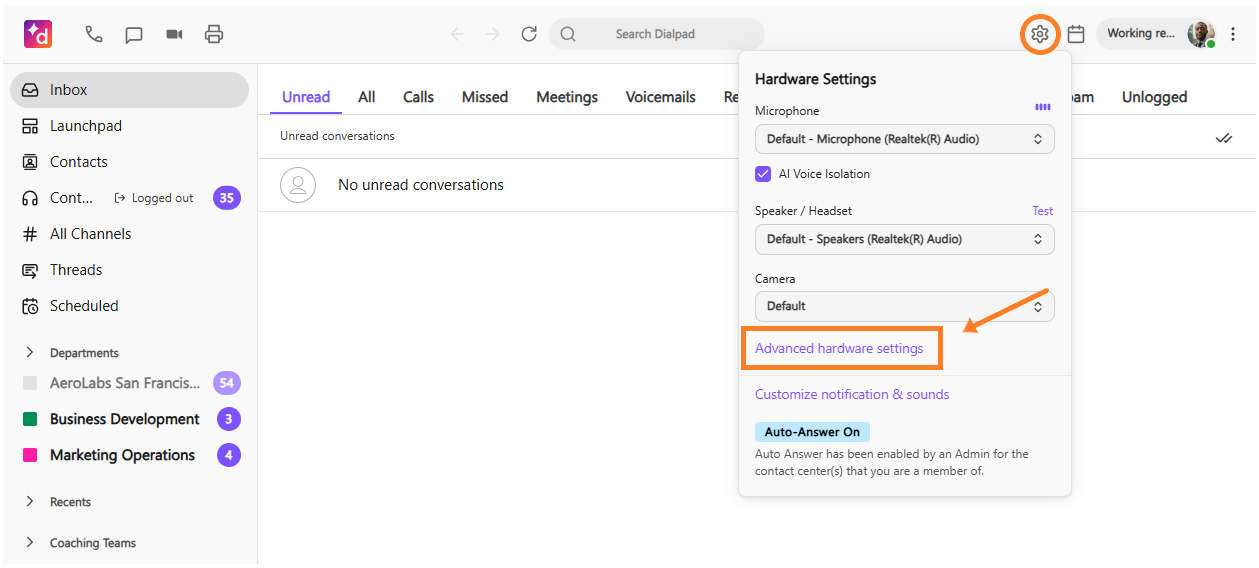
Task: Open Launchpad in the sidebar
Action: click(129, 126)
